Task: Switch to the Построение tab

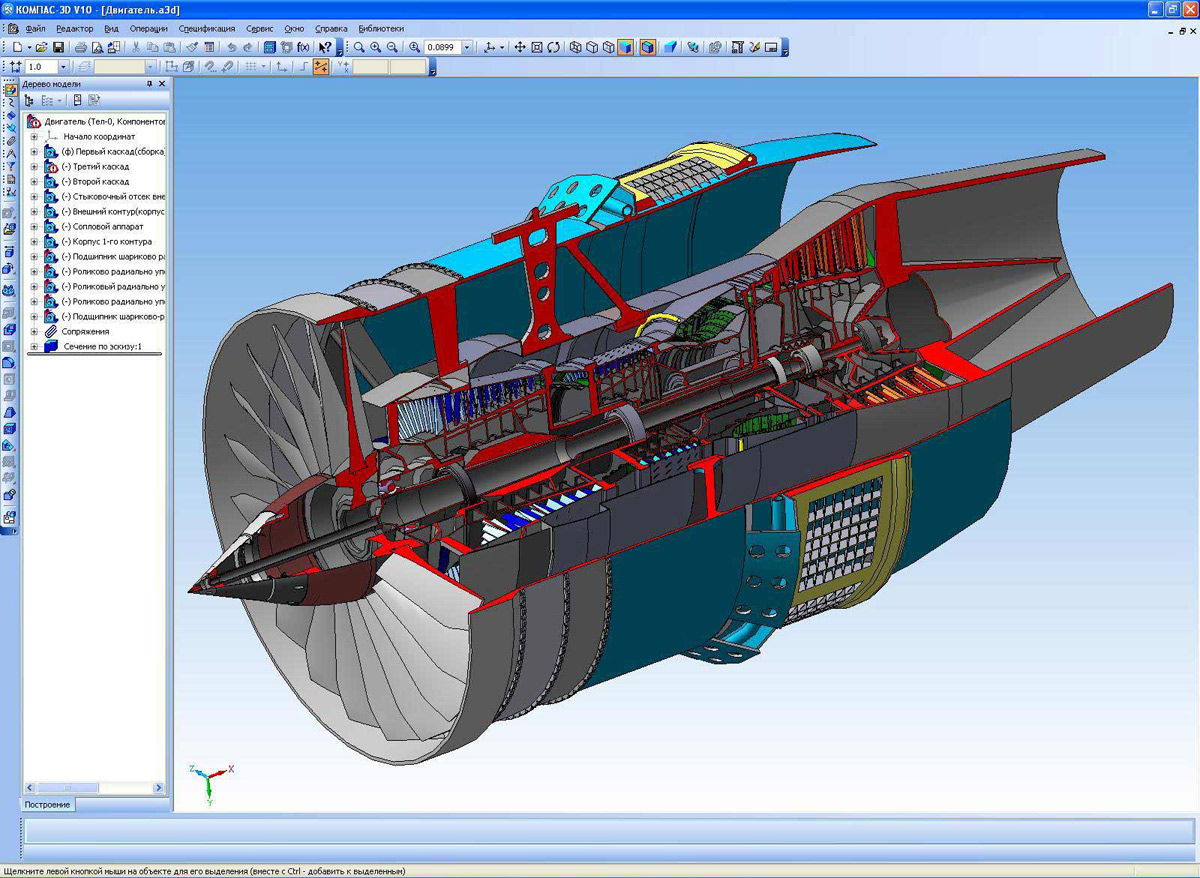Action: [47, 805]
